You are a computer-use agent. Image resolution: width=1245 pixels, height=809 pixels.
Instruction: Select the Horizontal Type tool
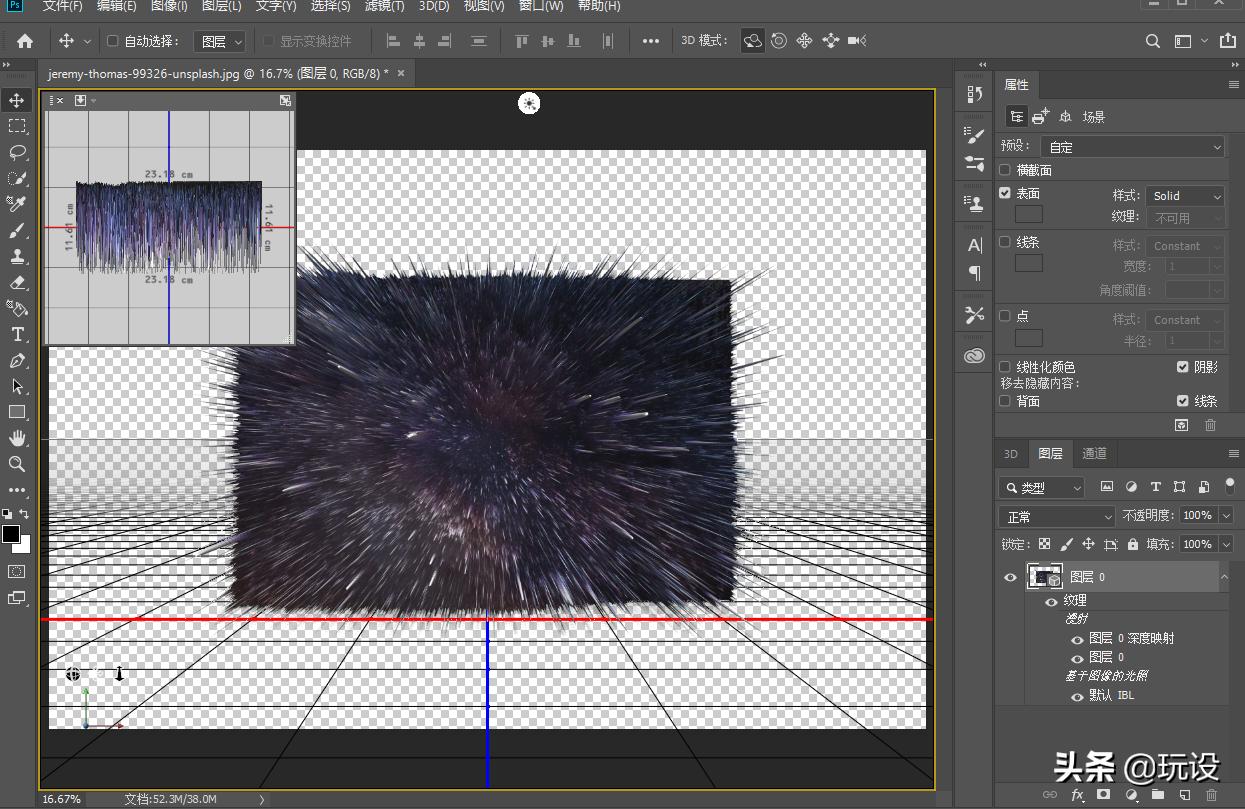[x=17, y=334]
